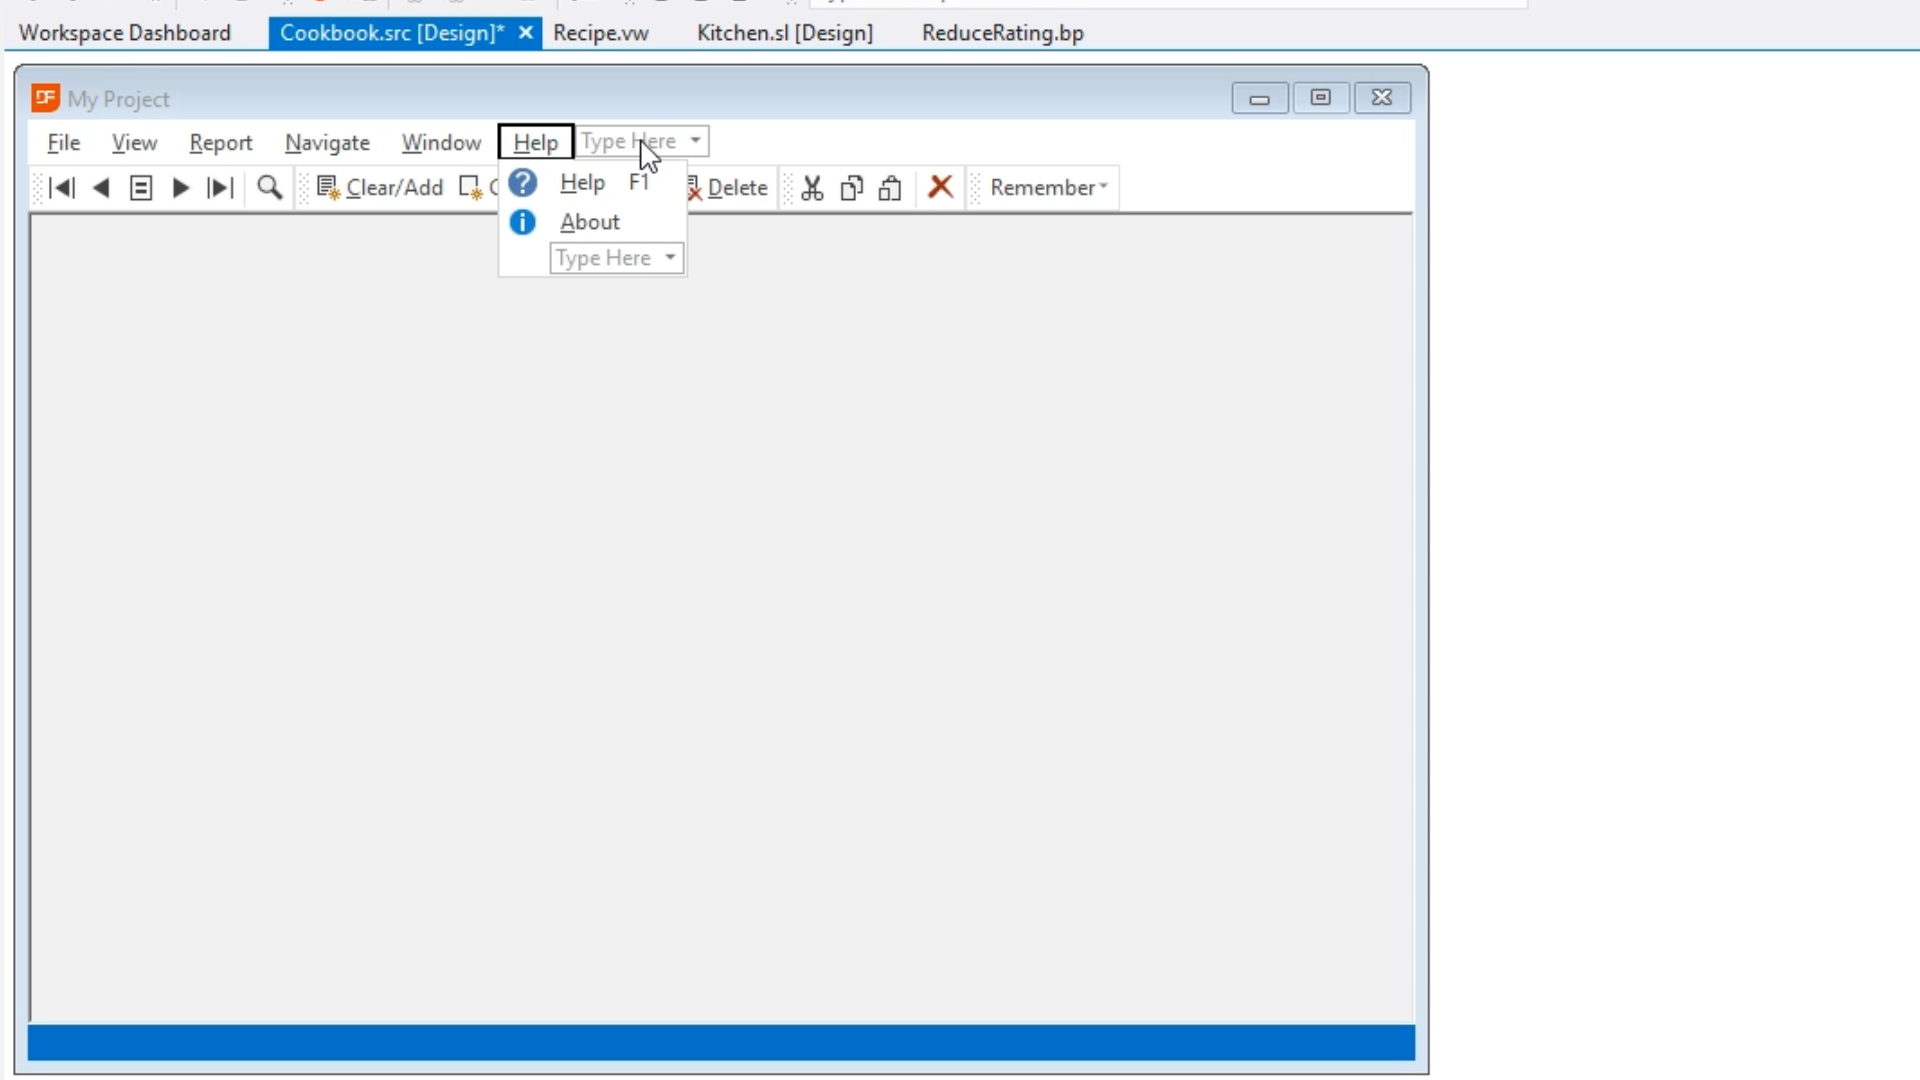Click the red X toolbar icon
The height and width of the screenshot is (1080, 1920).
[x=940, y=187]
